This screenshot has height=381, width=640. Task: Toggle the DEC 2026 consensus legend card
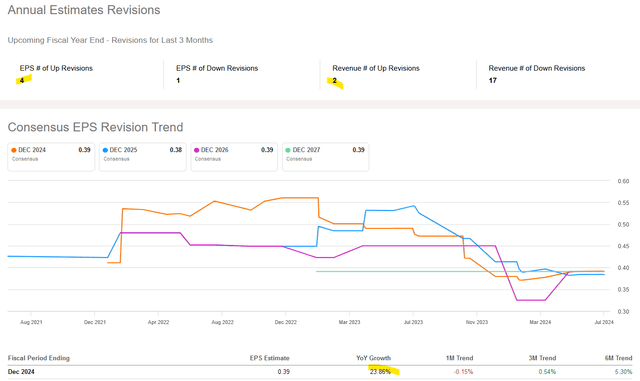234,157
